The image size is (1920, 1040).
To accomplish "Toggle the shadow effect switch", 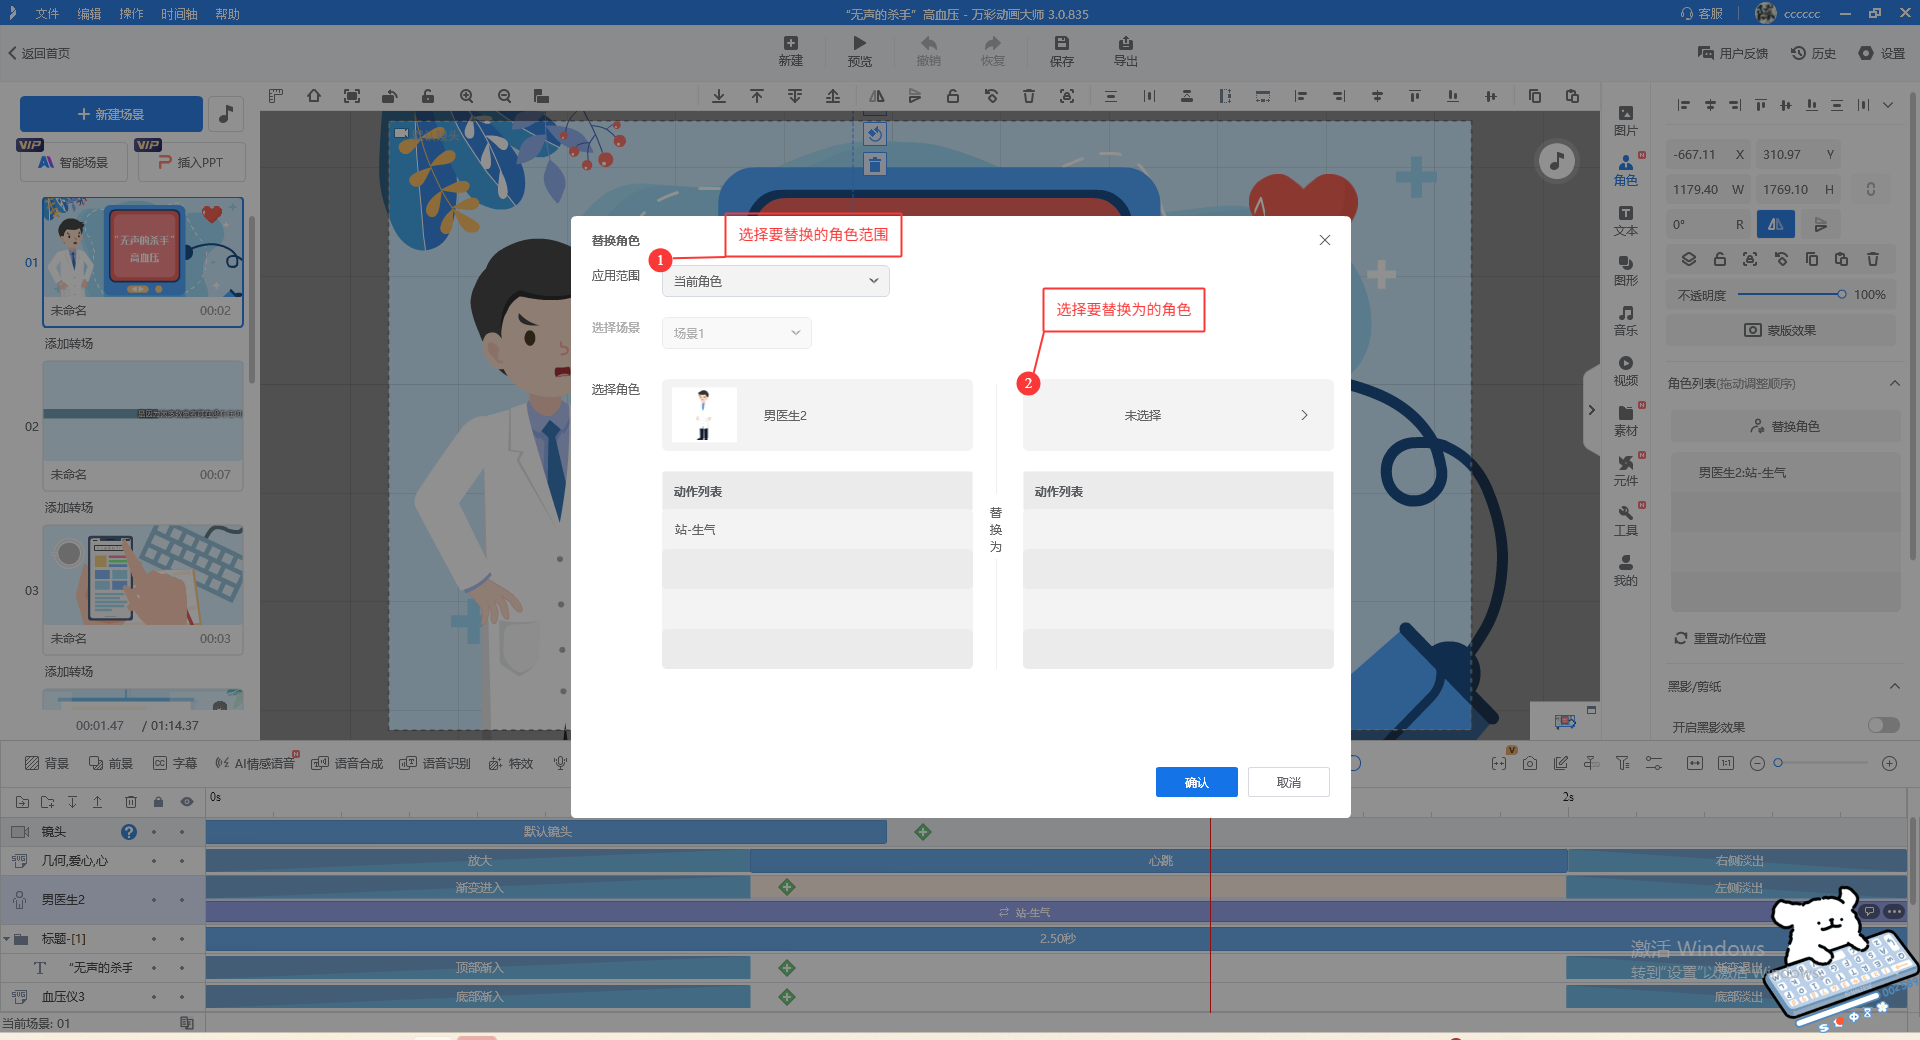I will coord(1883,725).
